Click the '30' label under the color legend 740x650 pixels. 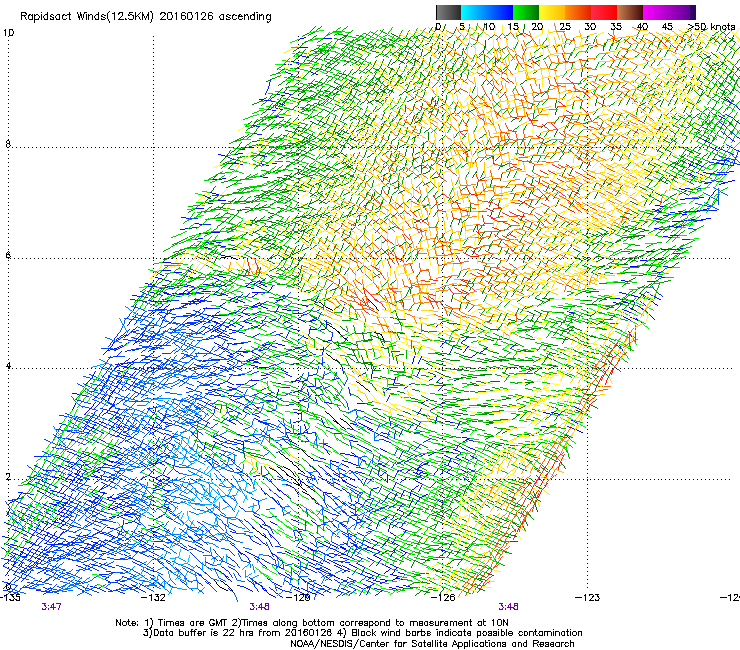tap(590, 27)
